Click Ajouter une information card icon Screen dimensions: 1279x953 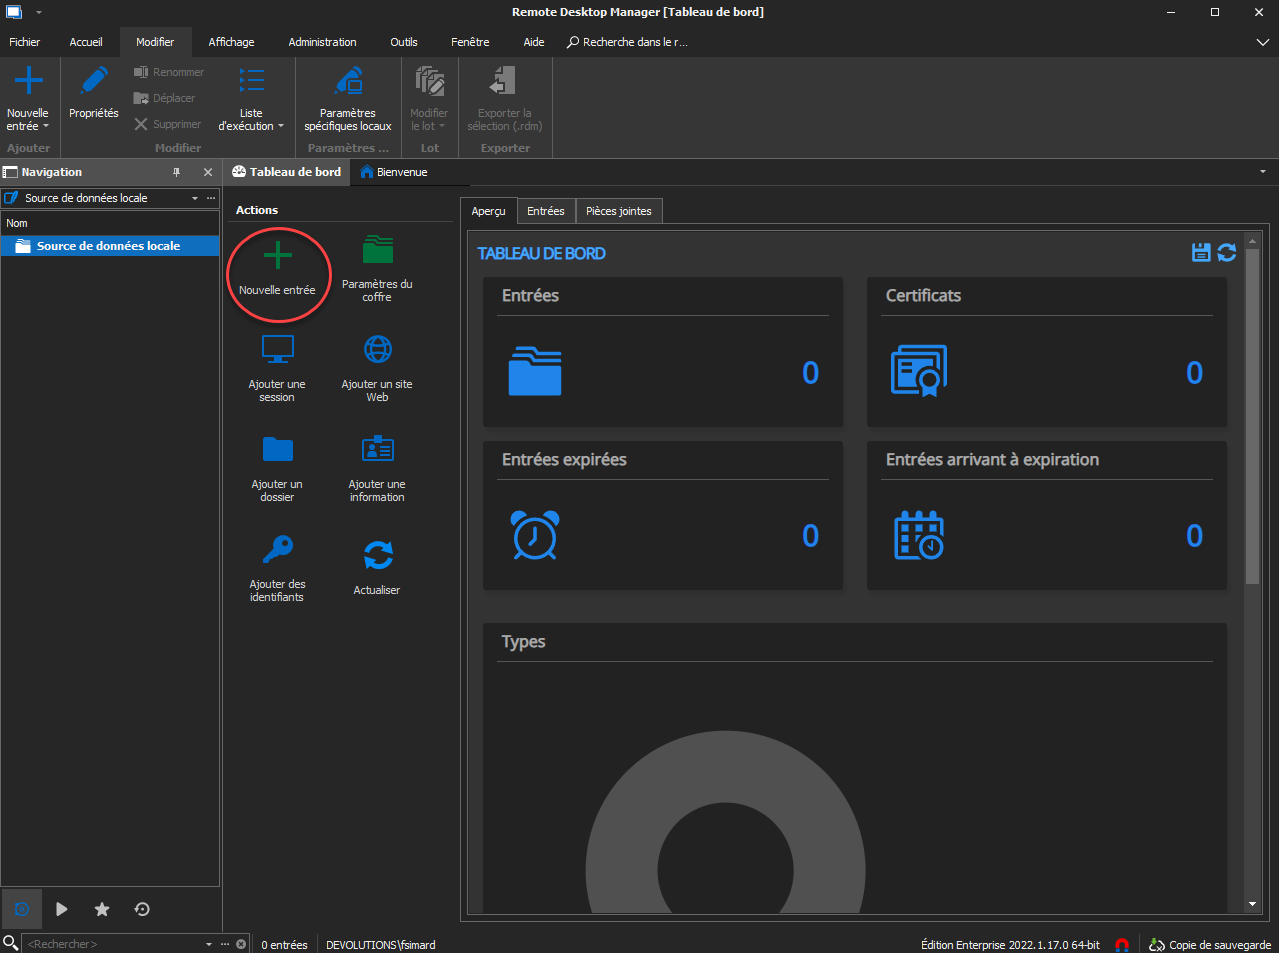[x=377, y=449]
